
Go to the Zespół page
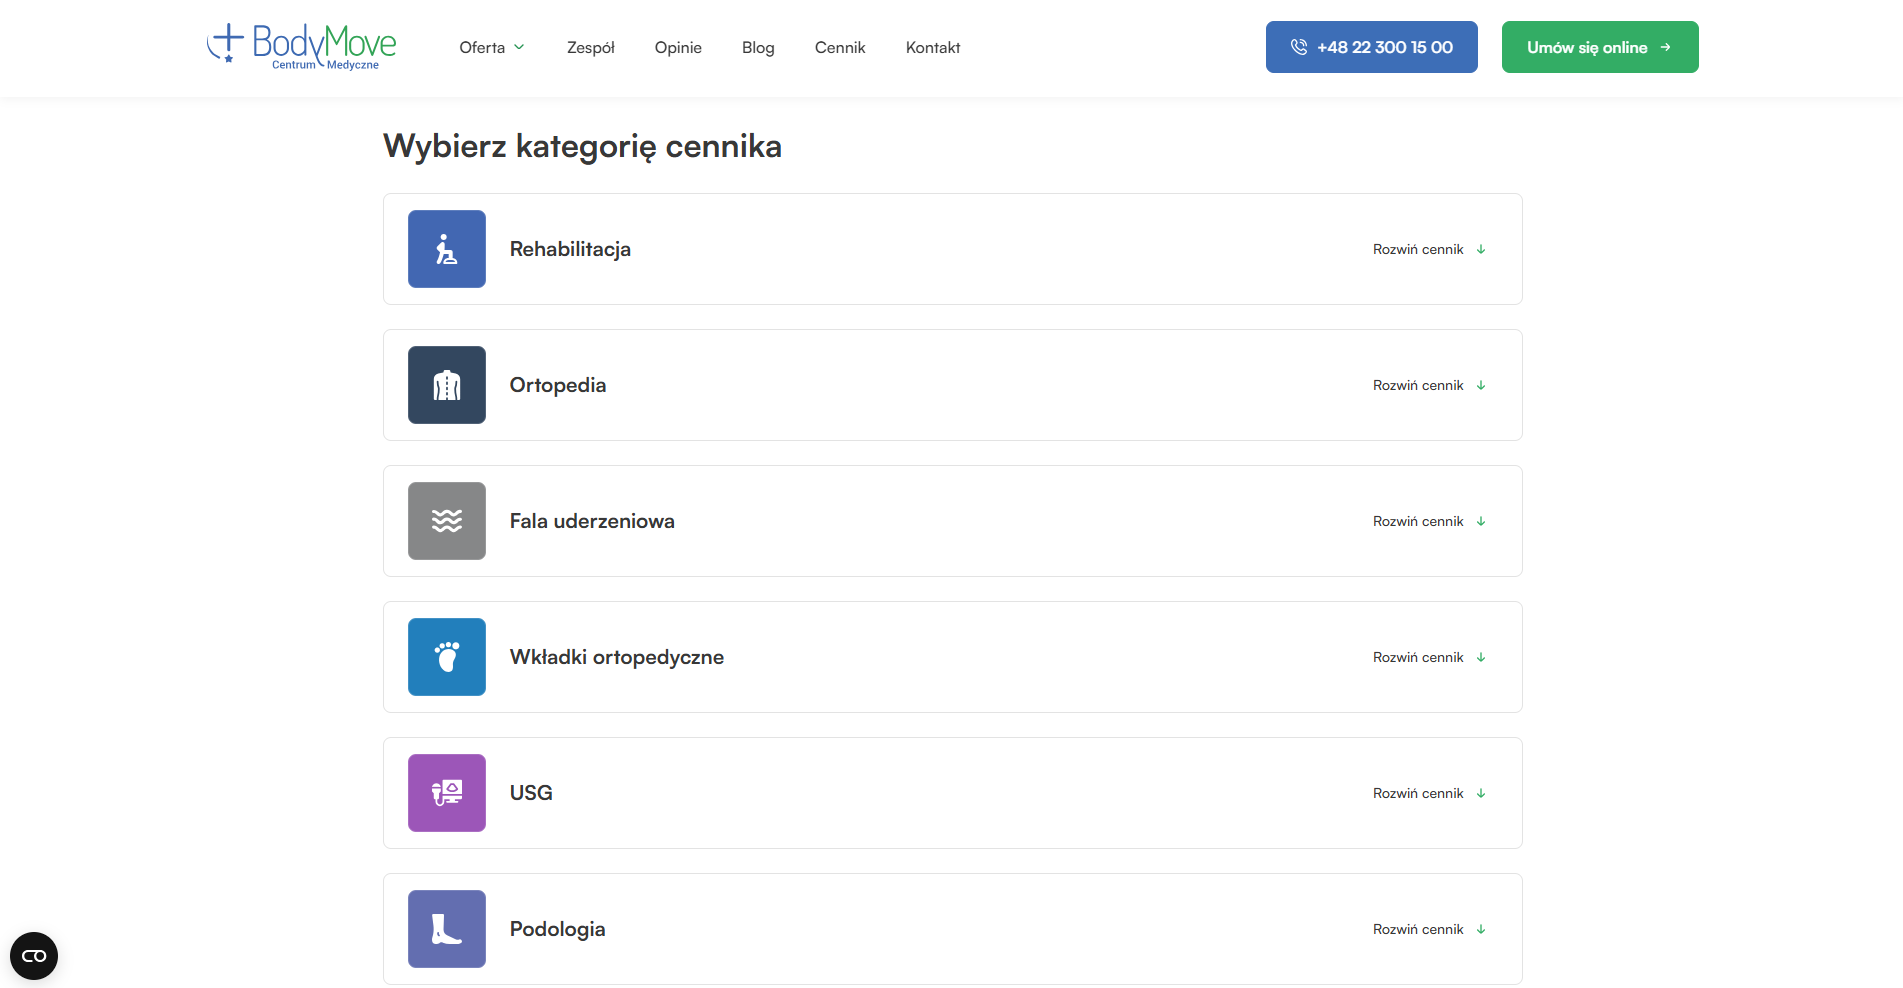590,47
